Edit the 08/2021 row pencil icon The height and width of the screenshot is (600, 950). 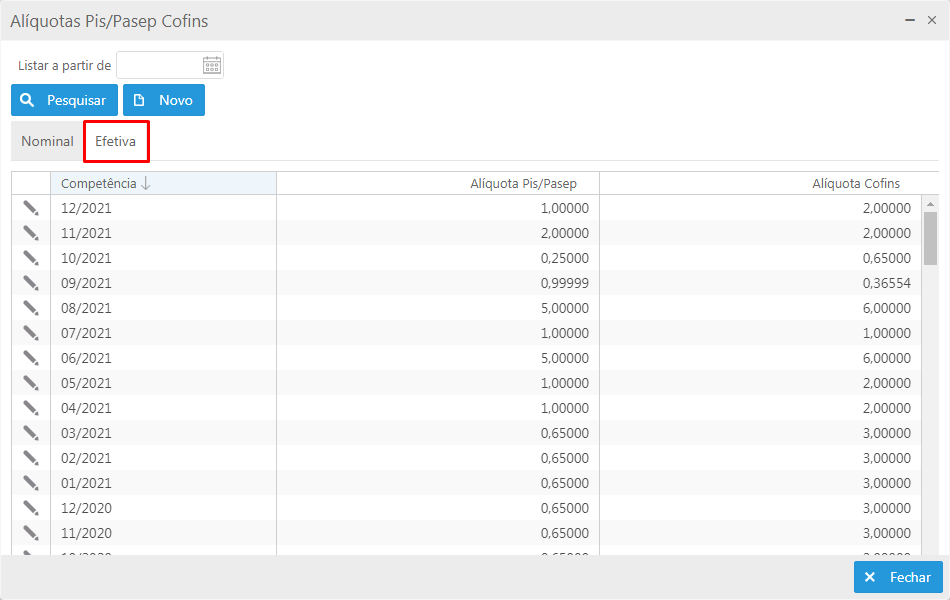click(x=31, y=308)
